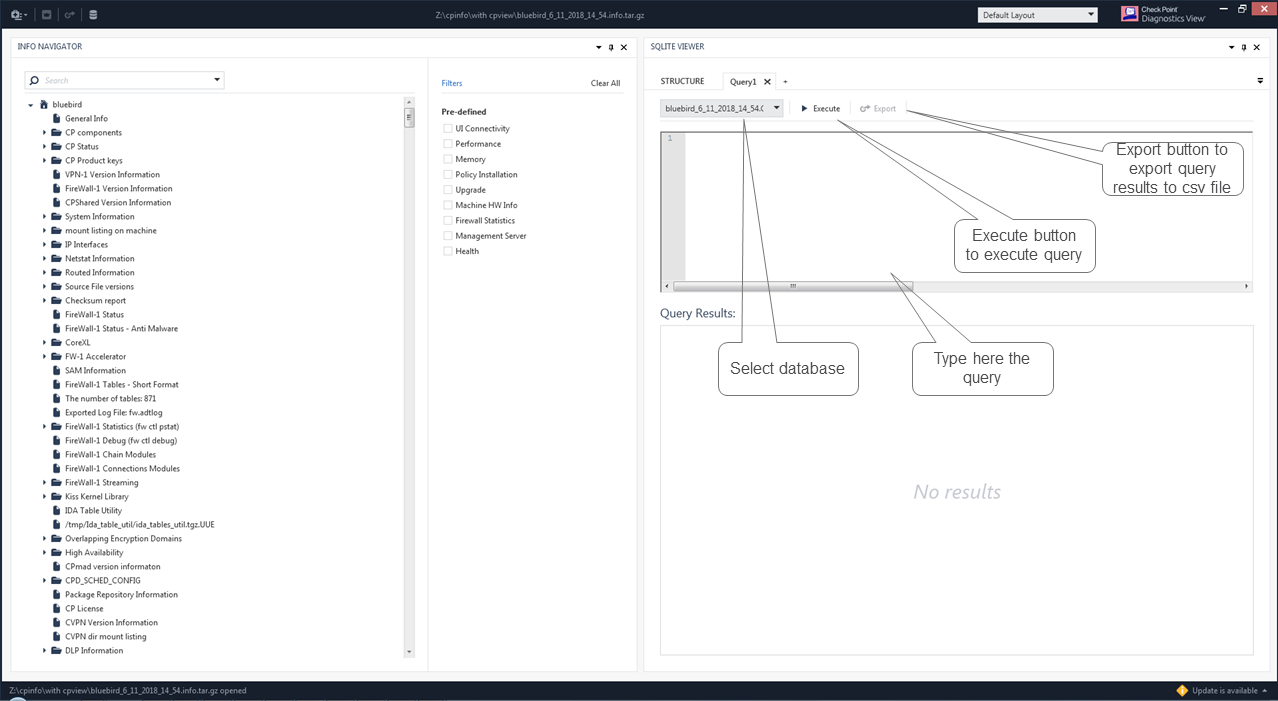Select Package Repository Information item
The image size is (1278, 701).
(x=121, y=594)
